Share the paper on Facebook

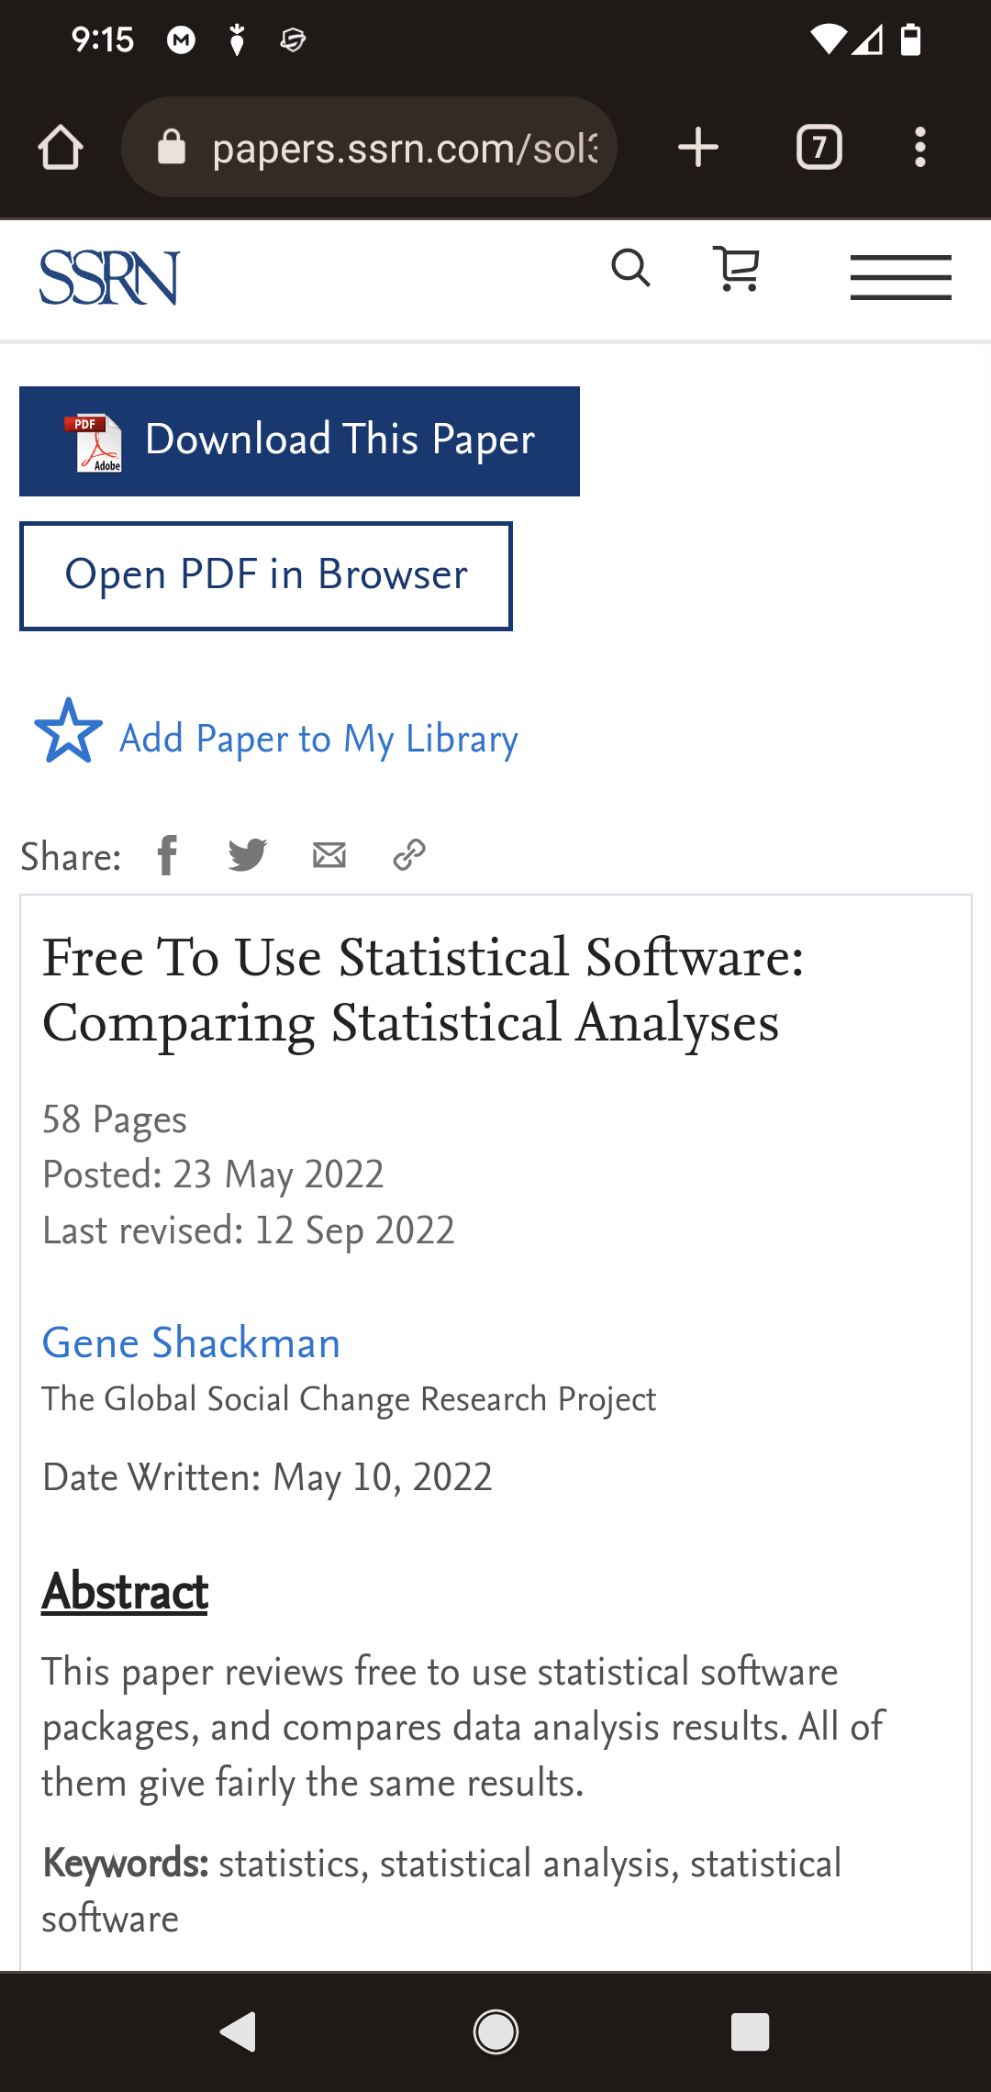168,855
